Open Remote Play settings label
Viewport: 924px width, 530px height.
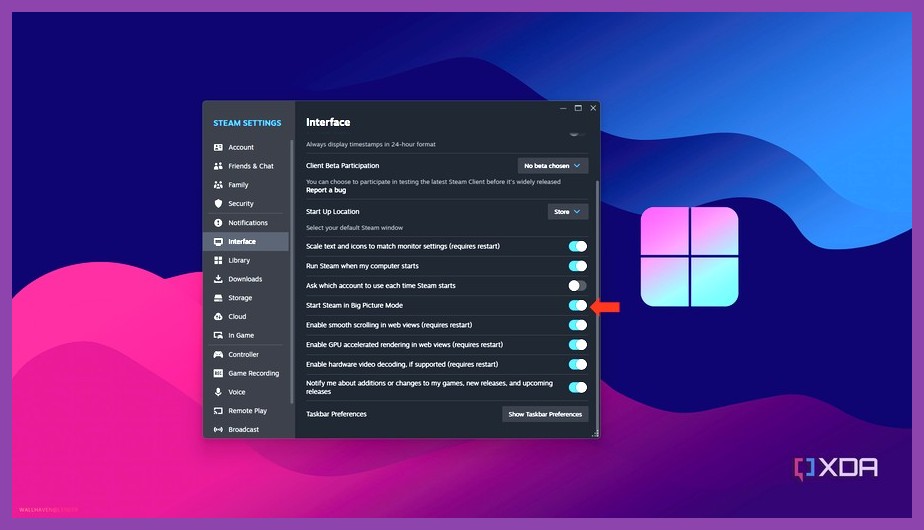tap(248, 411)
